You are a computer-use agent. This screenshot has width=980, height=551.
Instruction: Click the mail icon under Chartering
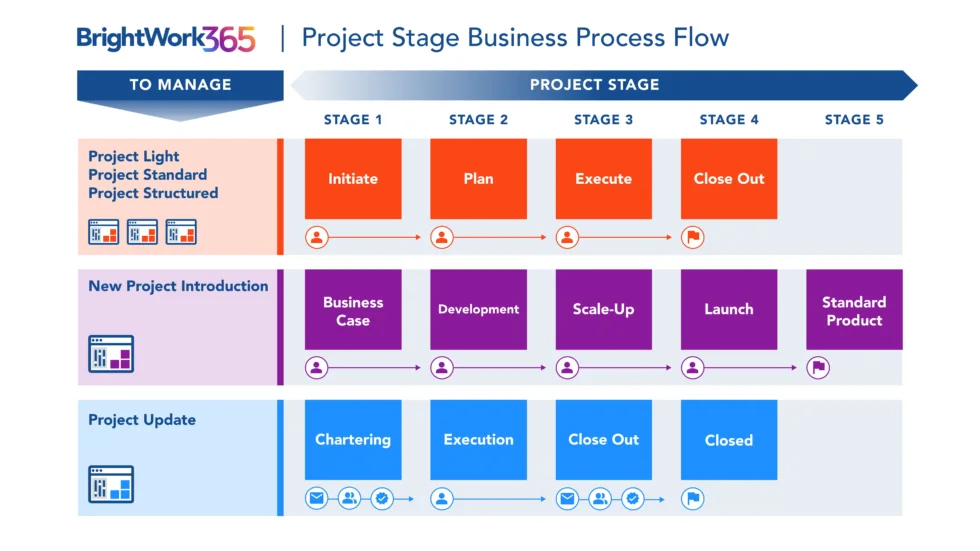(317, 498)
